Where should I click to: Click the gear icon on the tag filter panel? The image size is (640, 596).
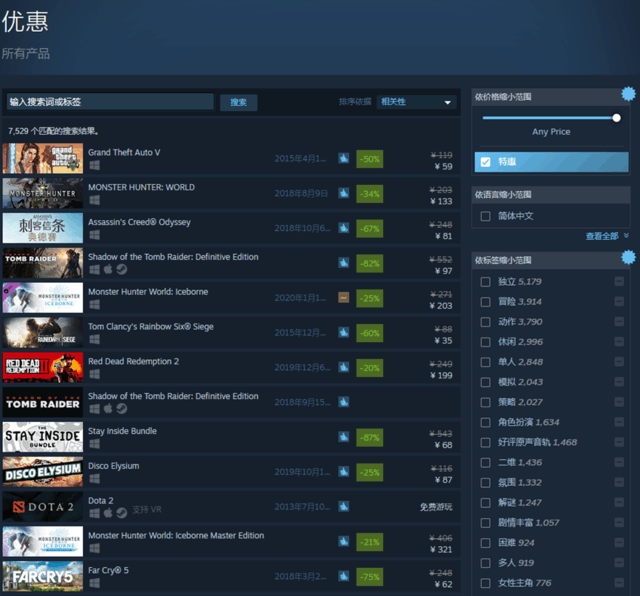click(x=628, y=257)
